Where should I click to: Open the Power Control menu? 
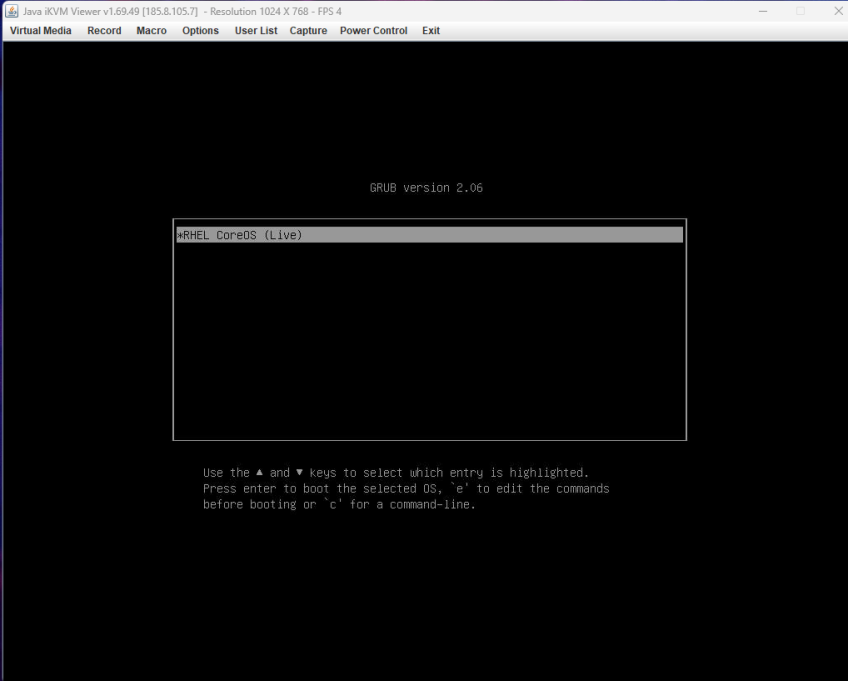pos(373,30)
